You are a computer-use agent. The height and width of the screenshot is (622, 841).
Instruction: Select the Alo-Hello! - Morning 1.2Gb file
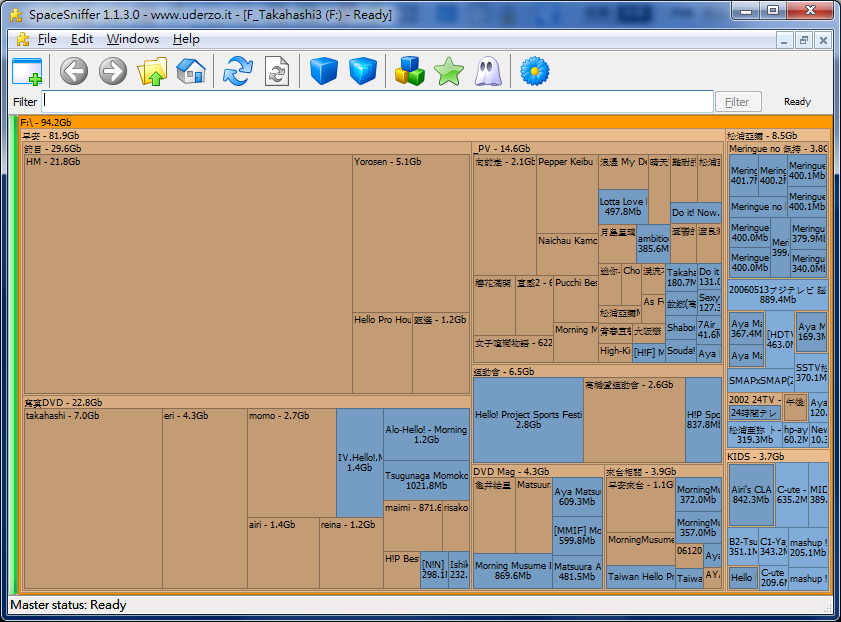pyautogui.click(x=426, y=434)
